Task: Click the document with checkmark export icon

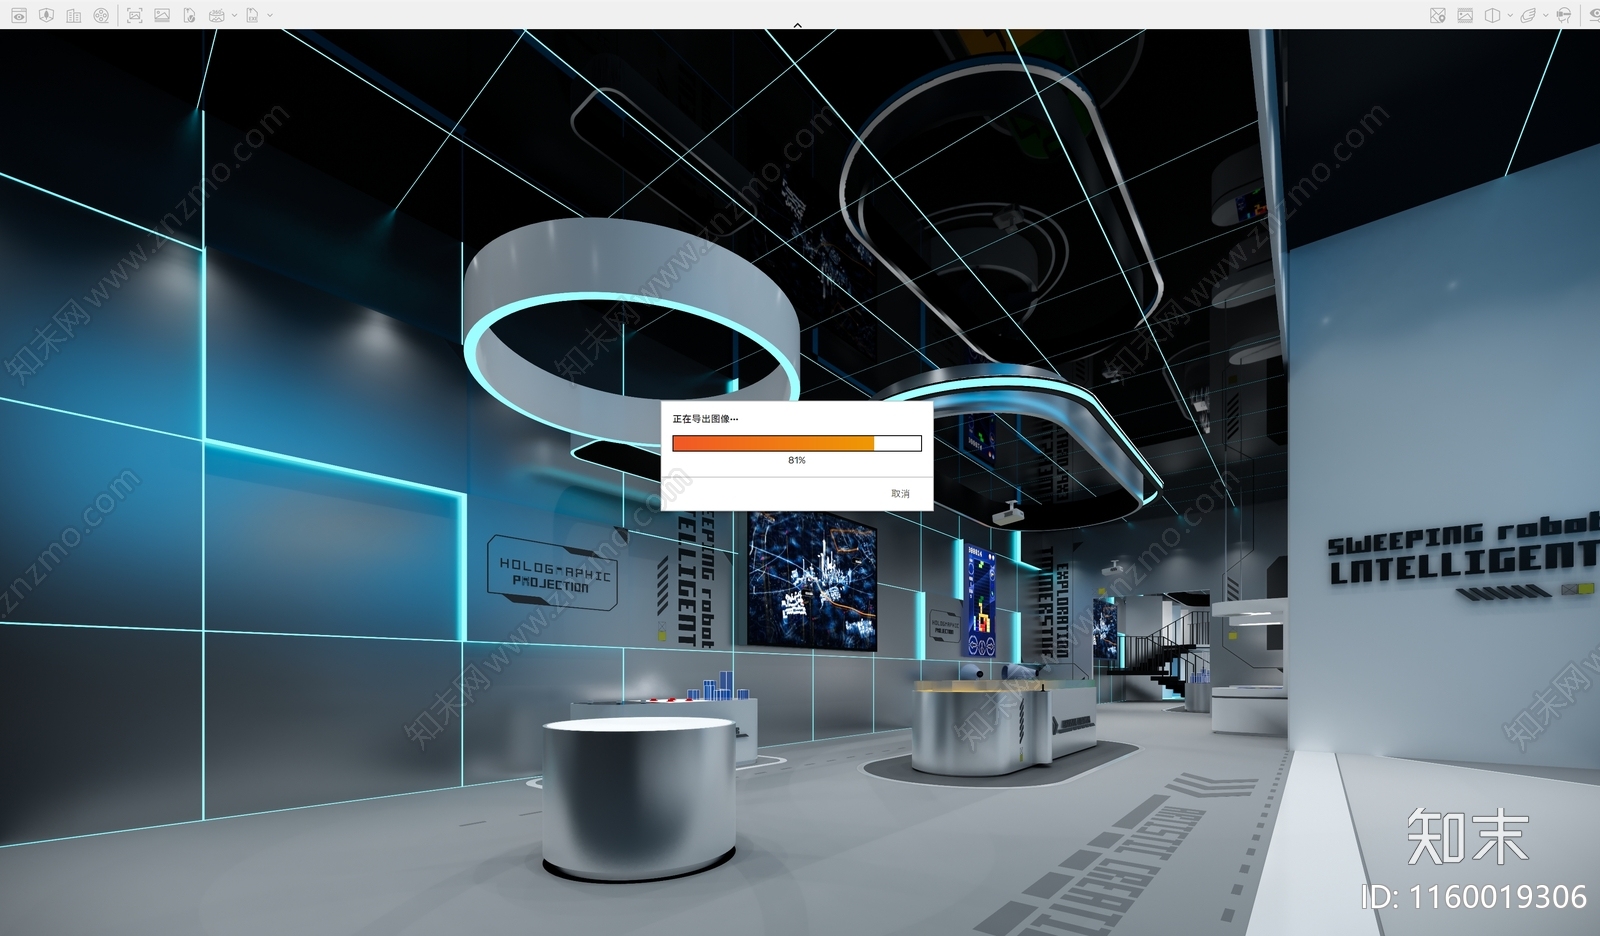Action: click(189, 15)
